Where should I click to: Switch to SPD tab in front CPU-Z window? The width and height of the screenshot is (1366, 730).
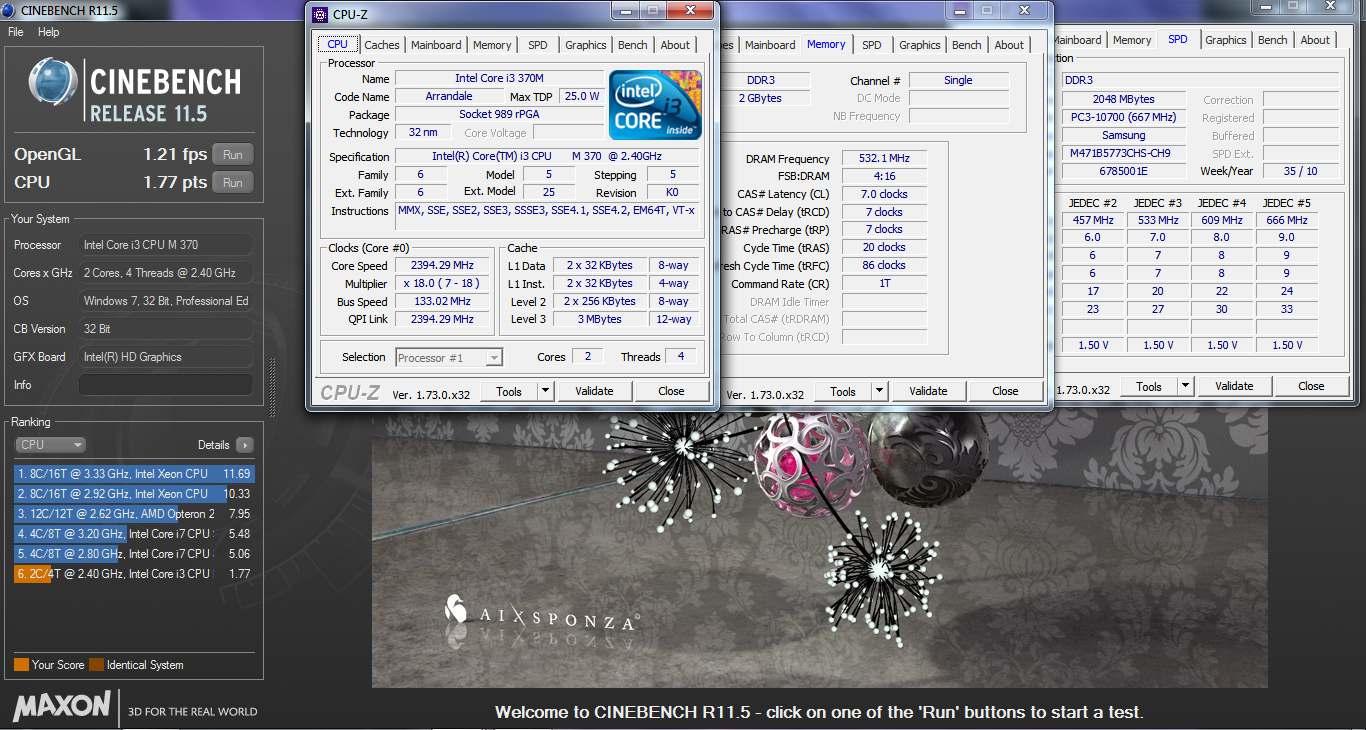click(x=538, y=45)
